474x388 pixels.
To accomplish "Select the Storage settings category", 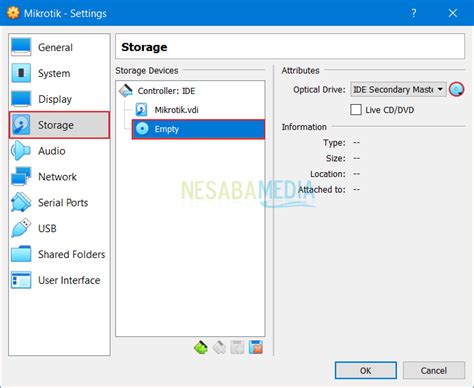I will coord(59,125).
